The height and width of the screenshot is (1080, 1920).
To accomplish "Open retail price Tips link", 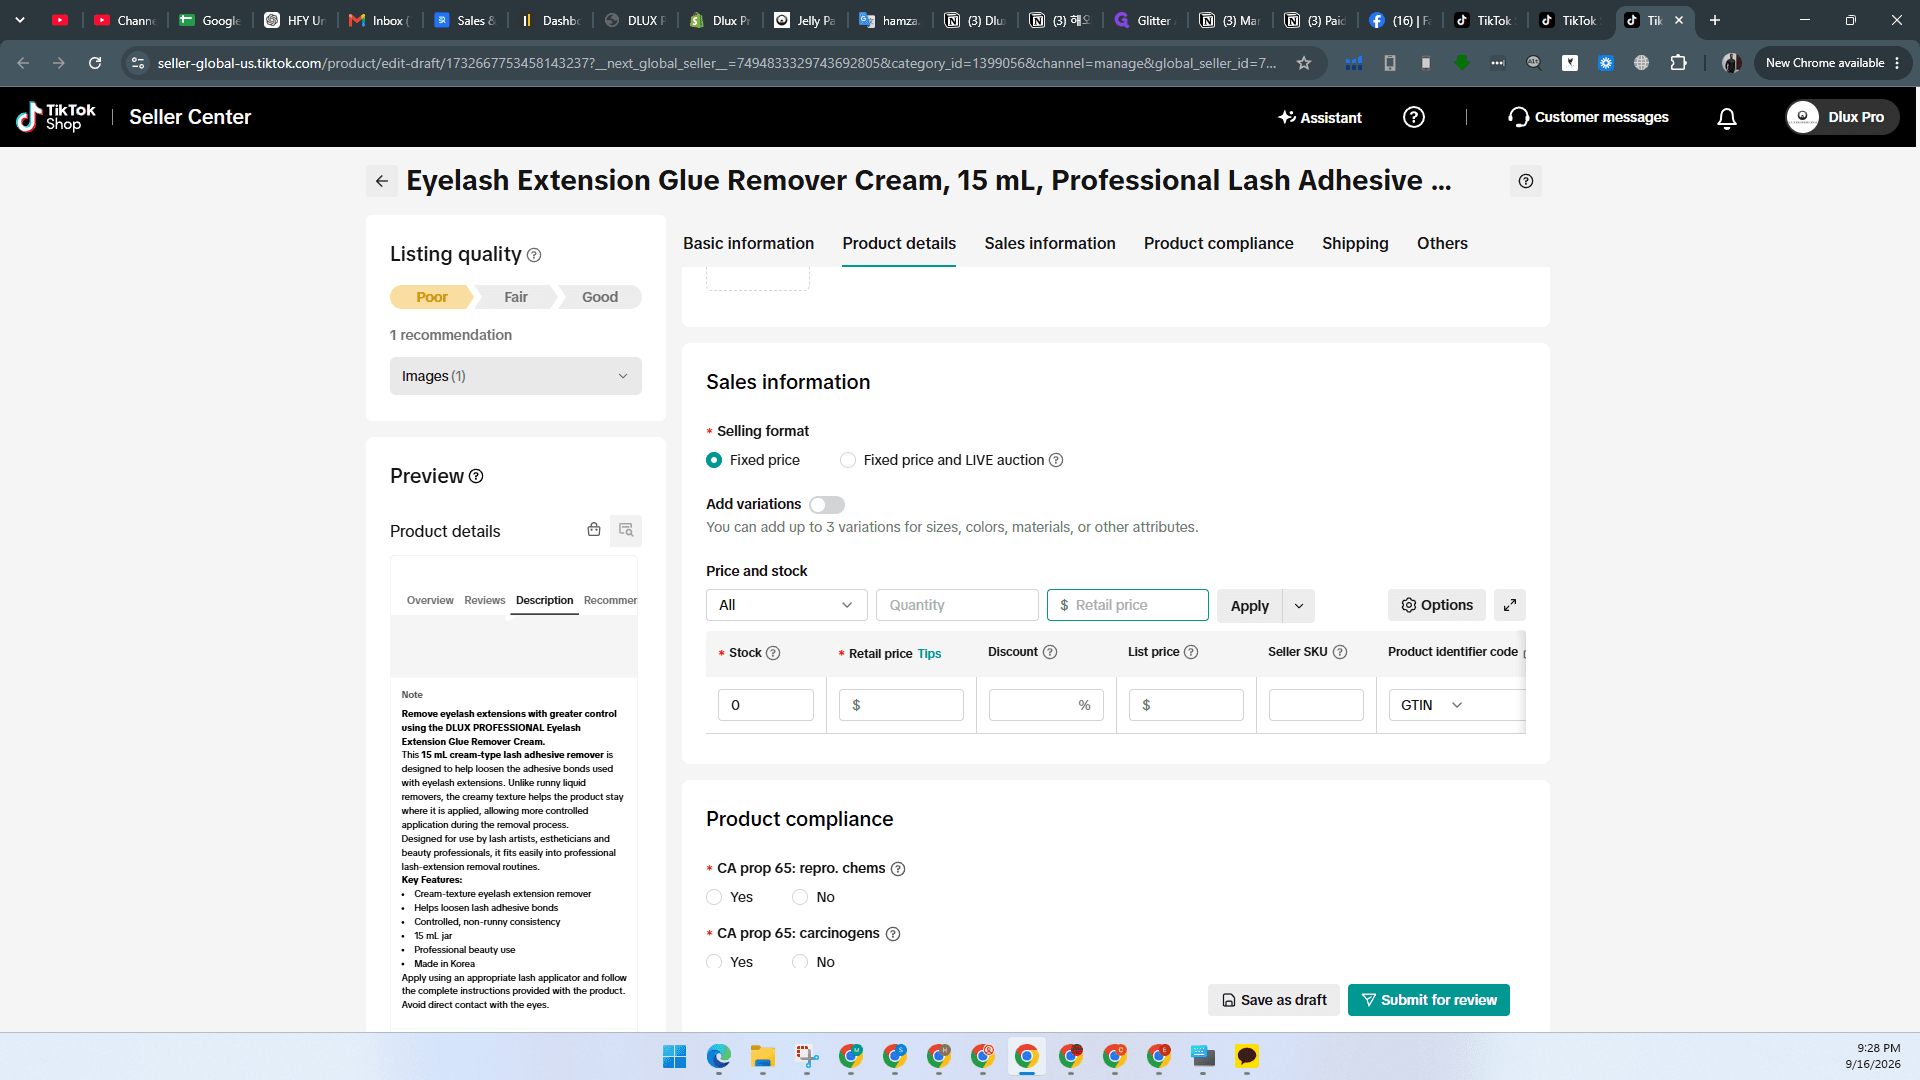I will [x=929, y=654].
